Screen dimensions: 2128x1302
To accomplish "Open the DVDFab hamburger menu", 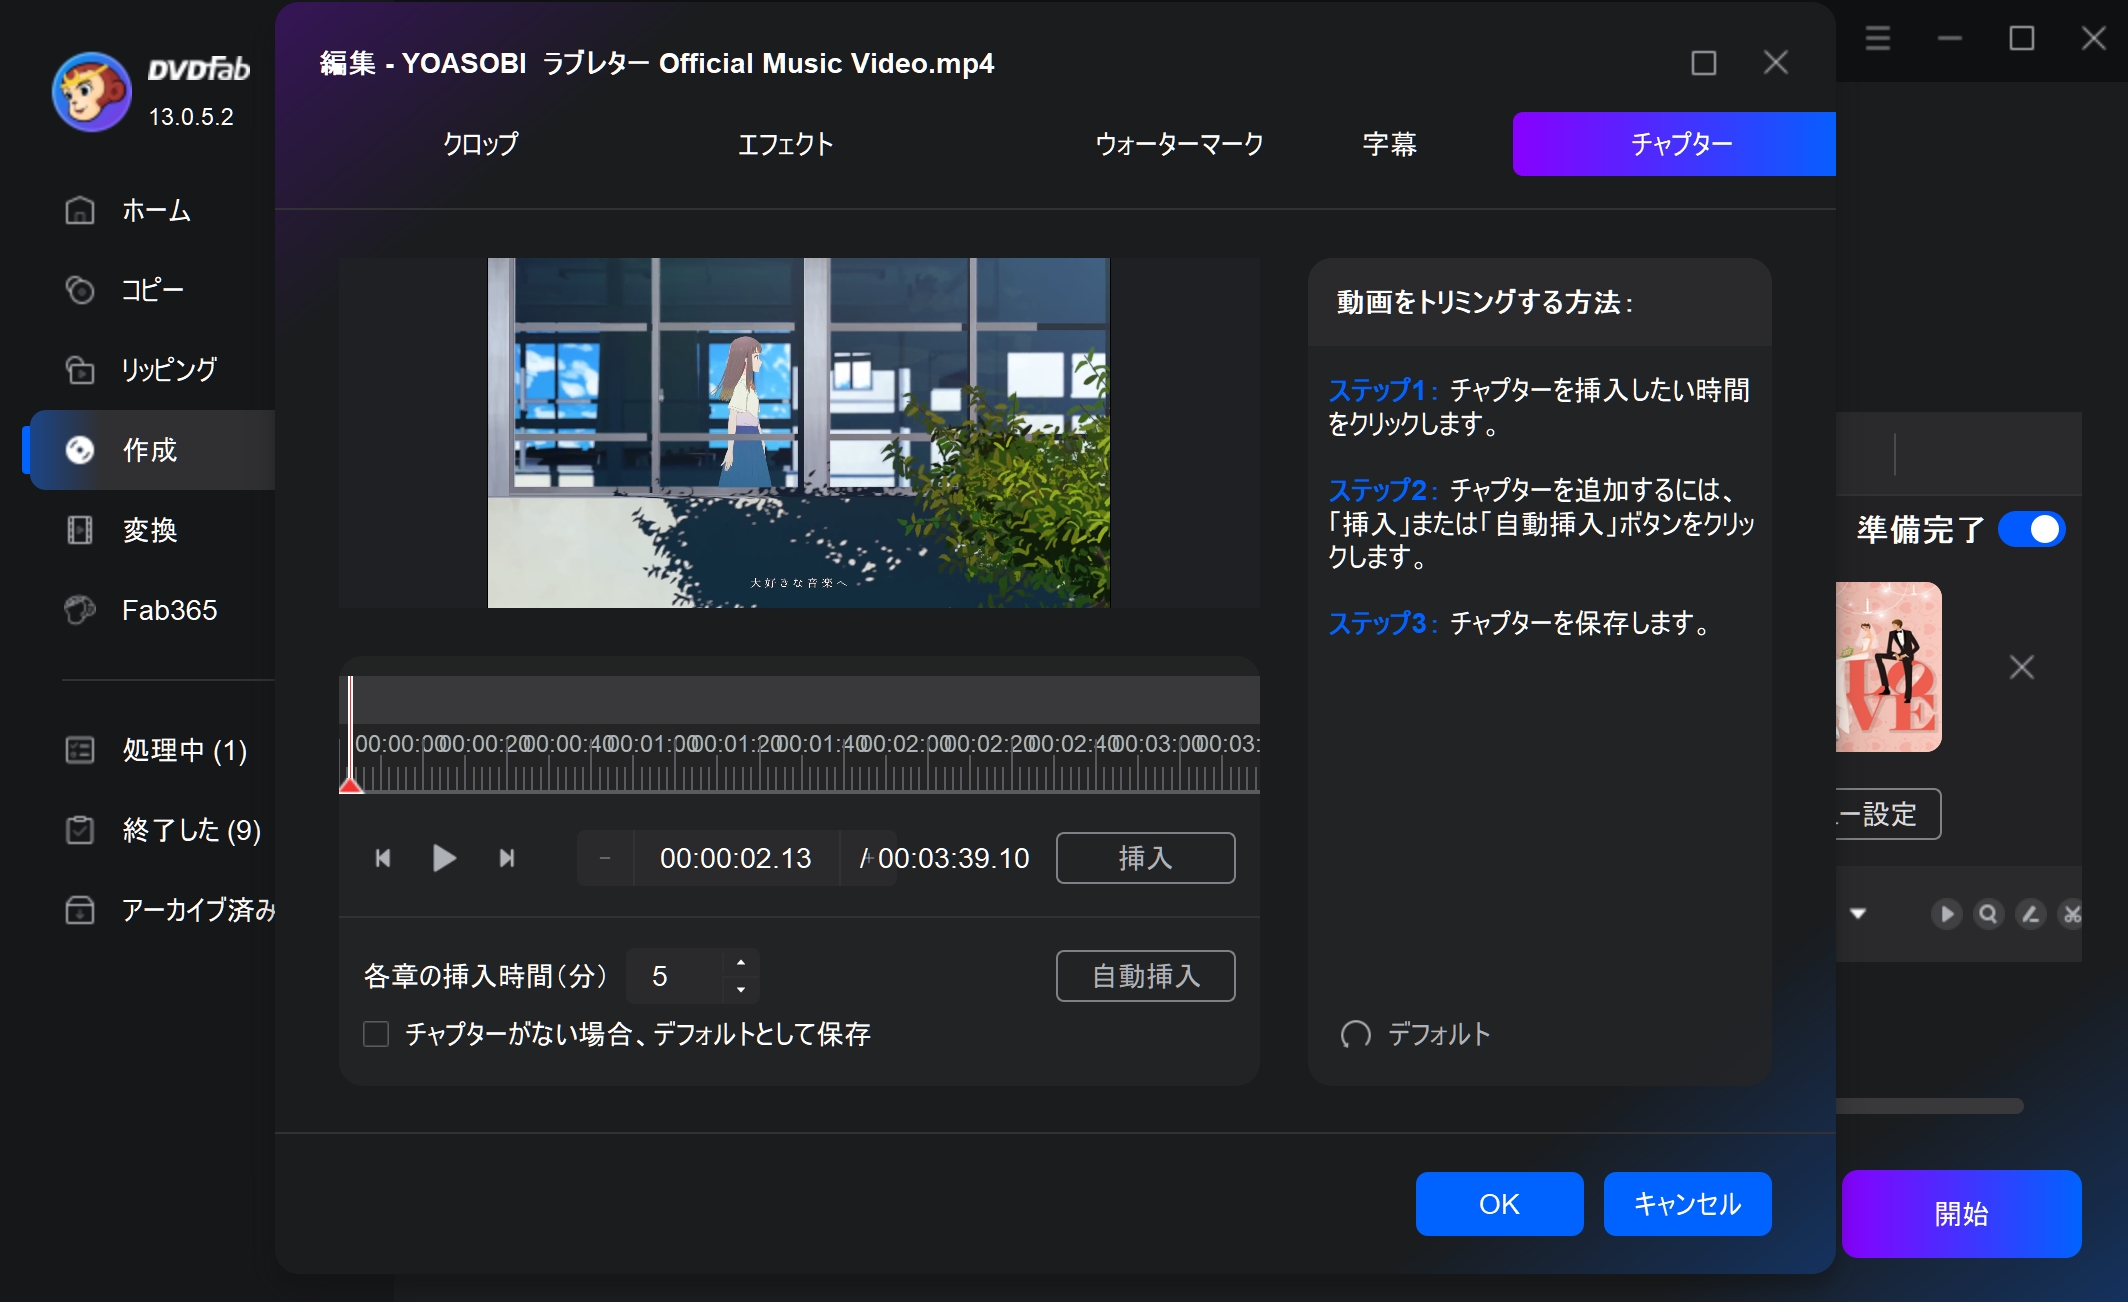I will coord(1877,39).
